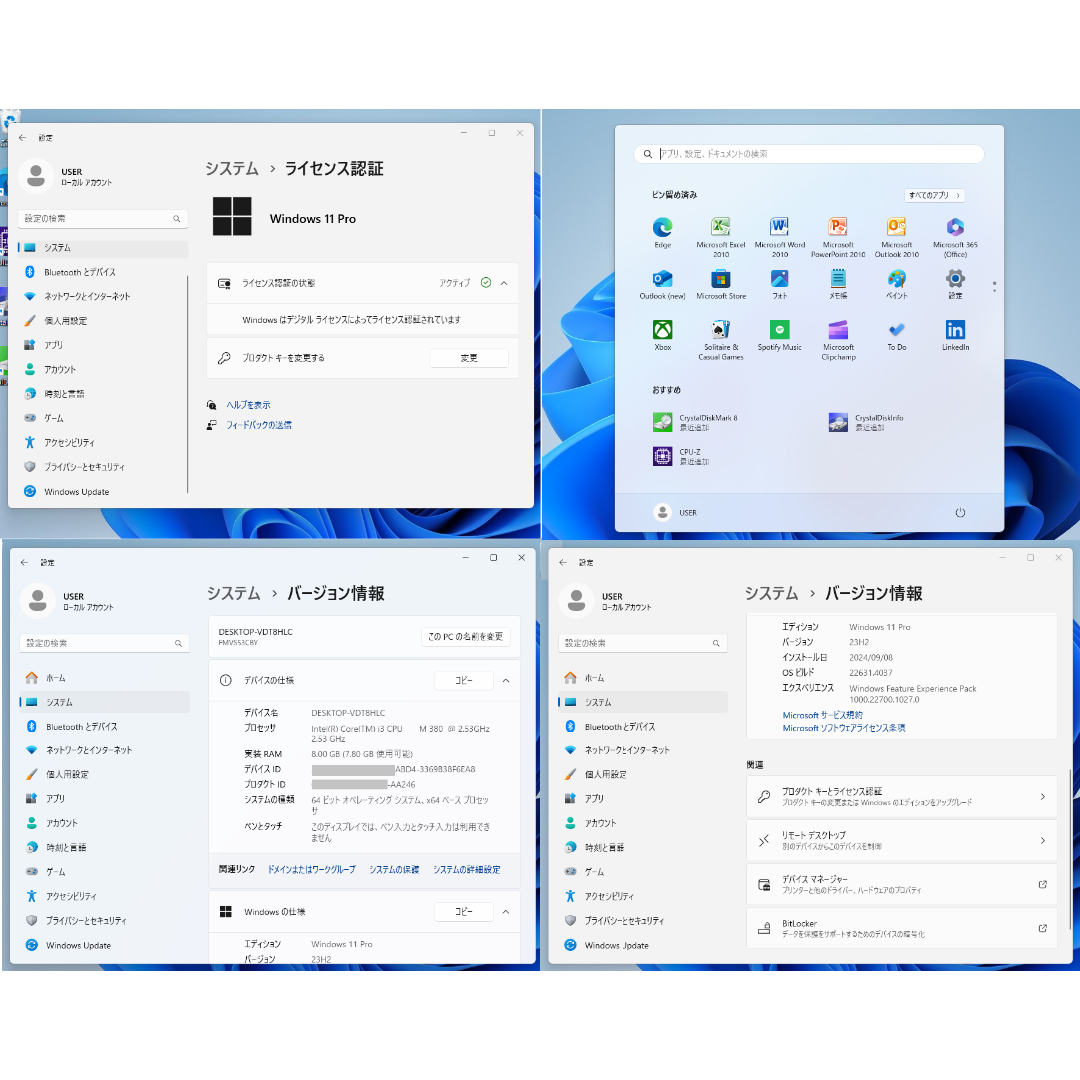Open Microsoft Clipchamp pinned app
The width and height of the screenshot is (1080, 1080).
click(838, 340)
